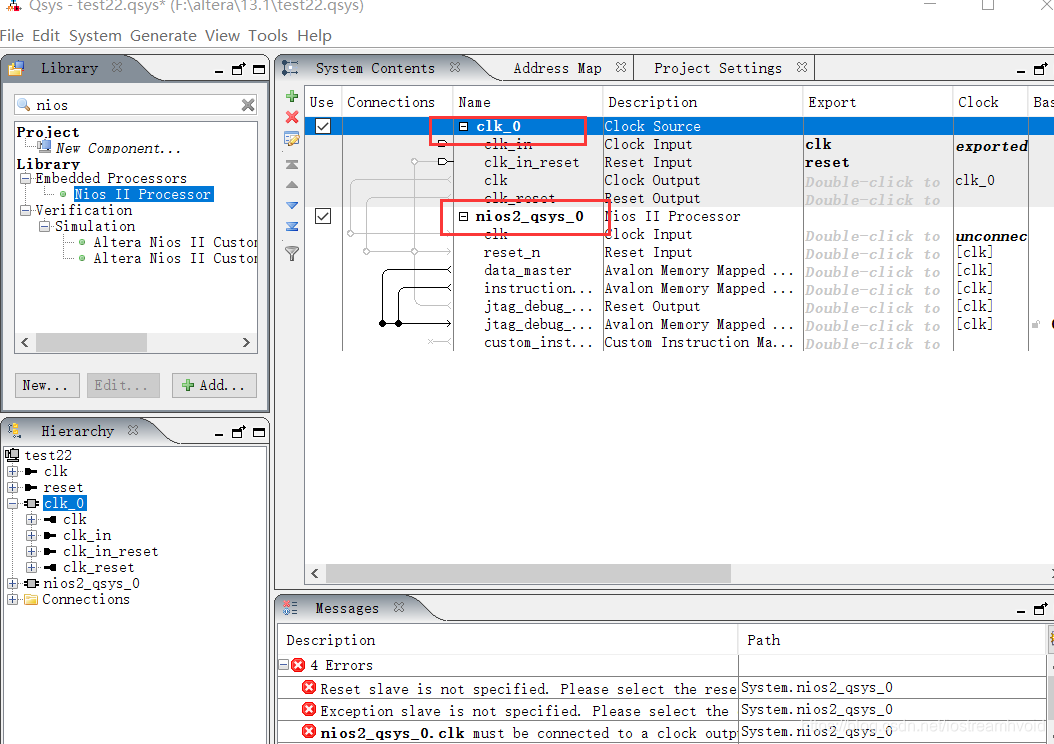Switch to the Address Map tab
Viewport: 1054px width, 744px height.
click(557, 68)
